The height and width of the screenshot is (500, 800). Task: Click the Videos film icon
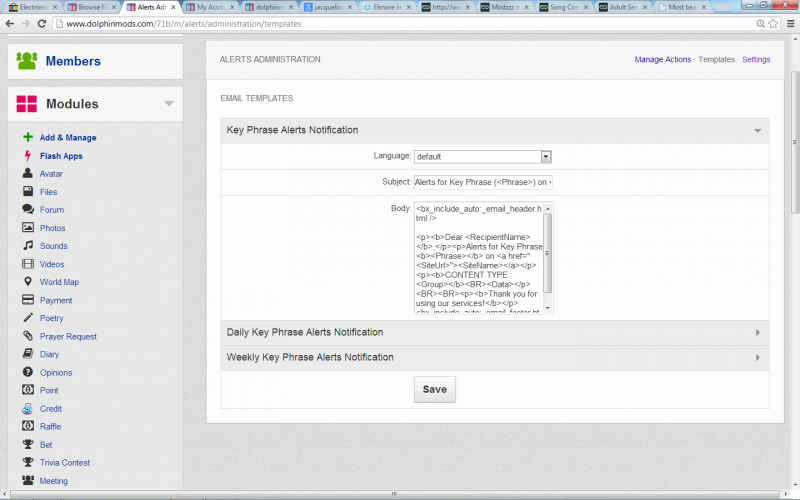coord(28,264)
